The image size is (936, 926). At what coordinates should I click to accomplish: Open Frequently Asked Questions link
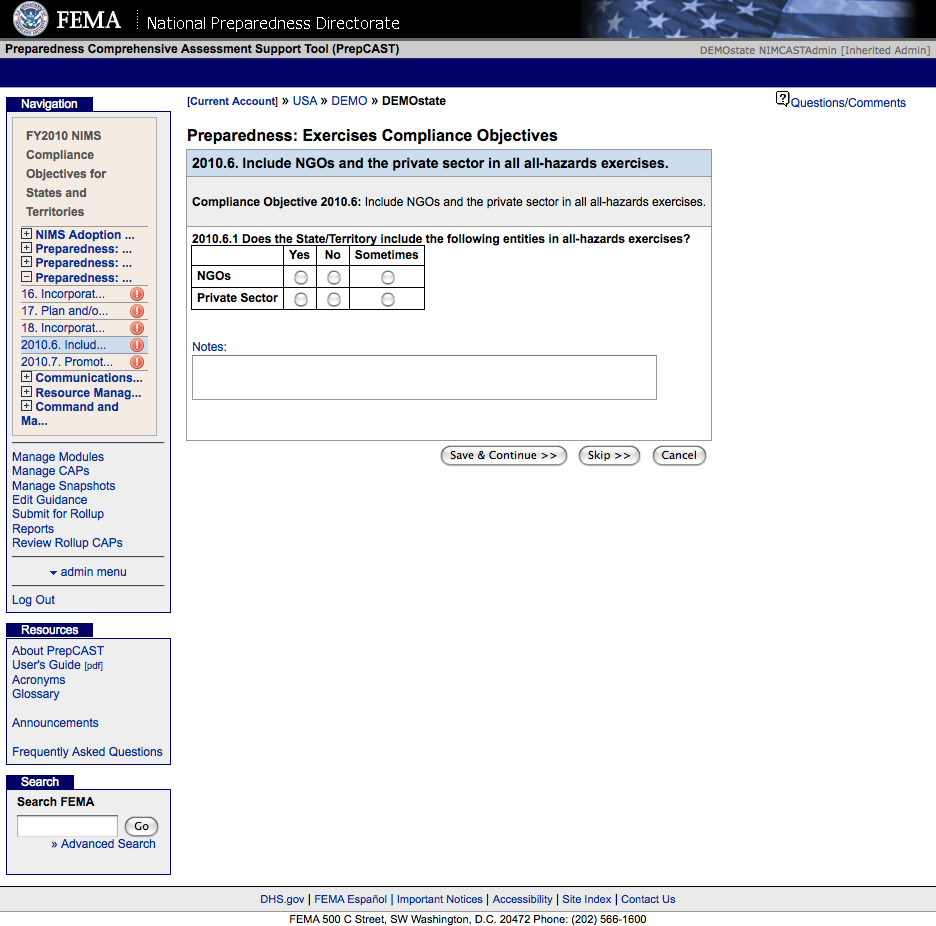click(x=87, y=752)
